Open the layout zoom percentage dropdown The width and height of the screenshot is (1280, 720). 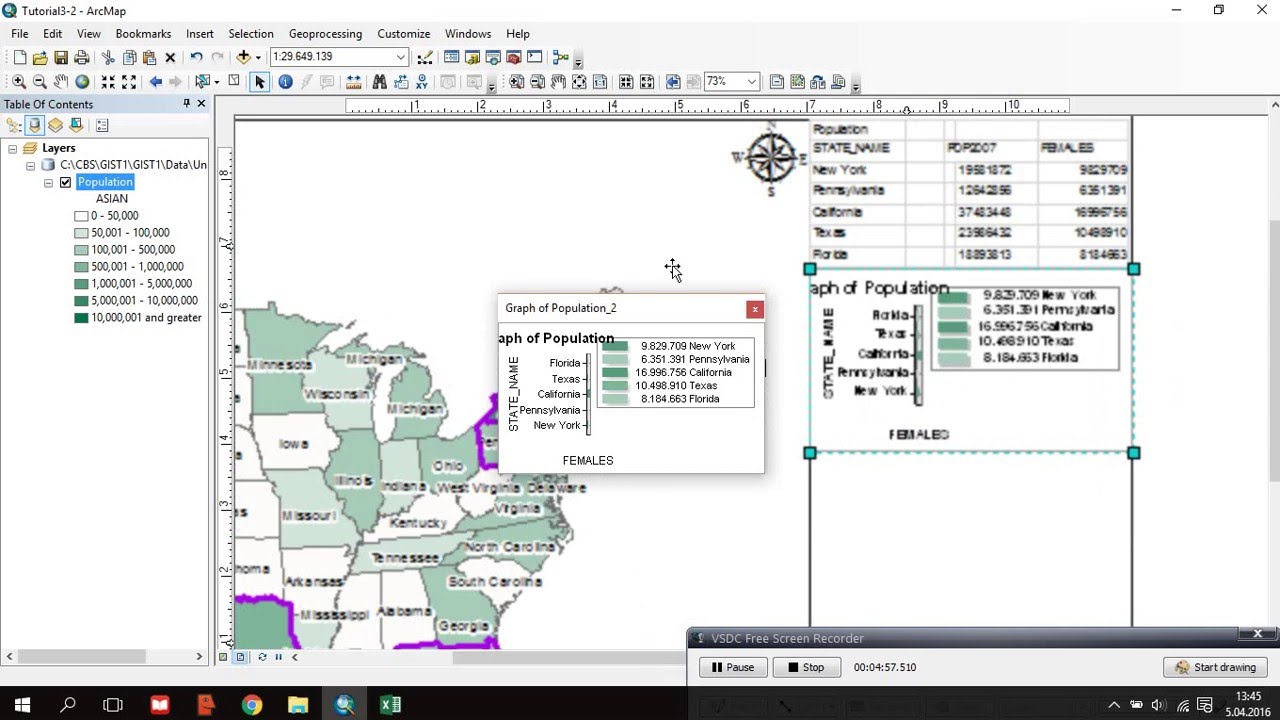[x=751, y=82]
